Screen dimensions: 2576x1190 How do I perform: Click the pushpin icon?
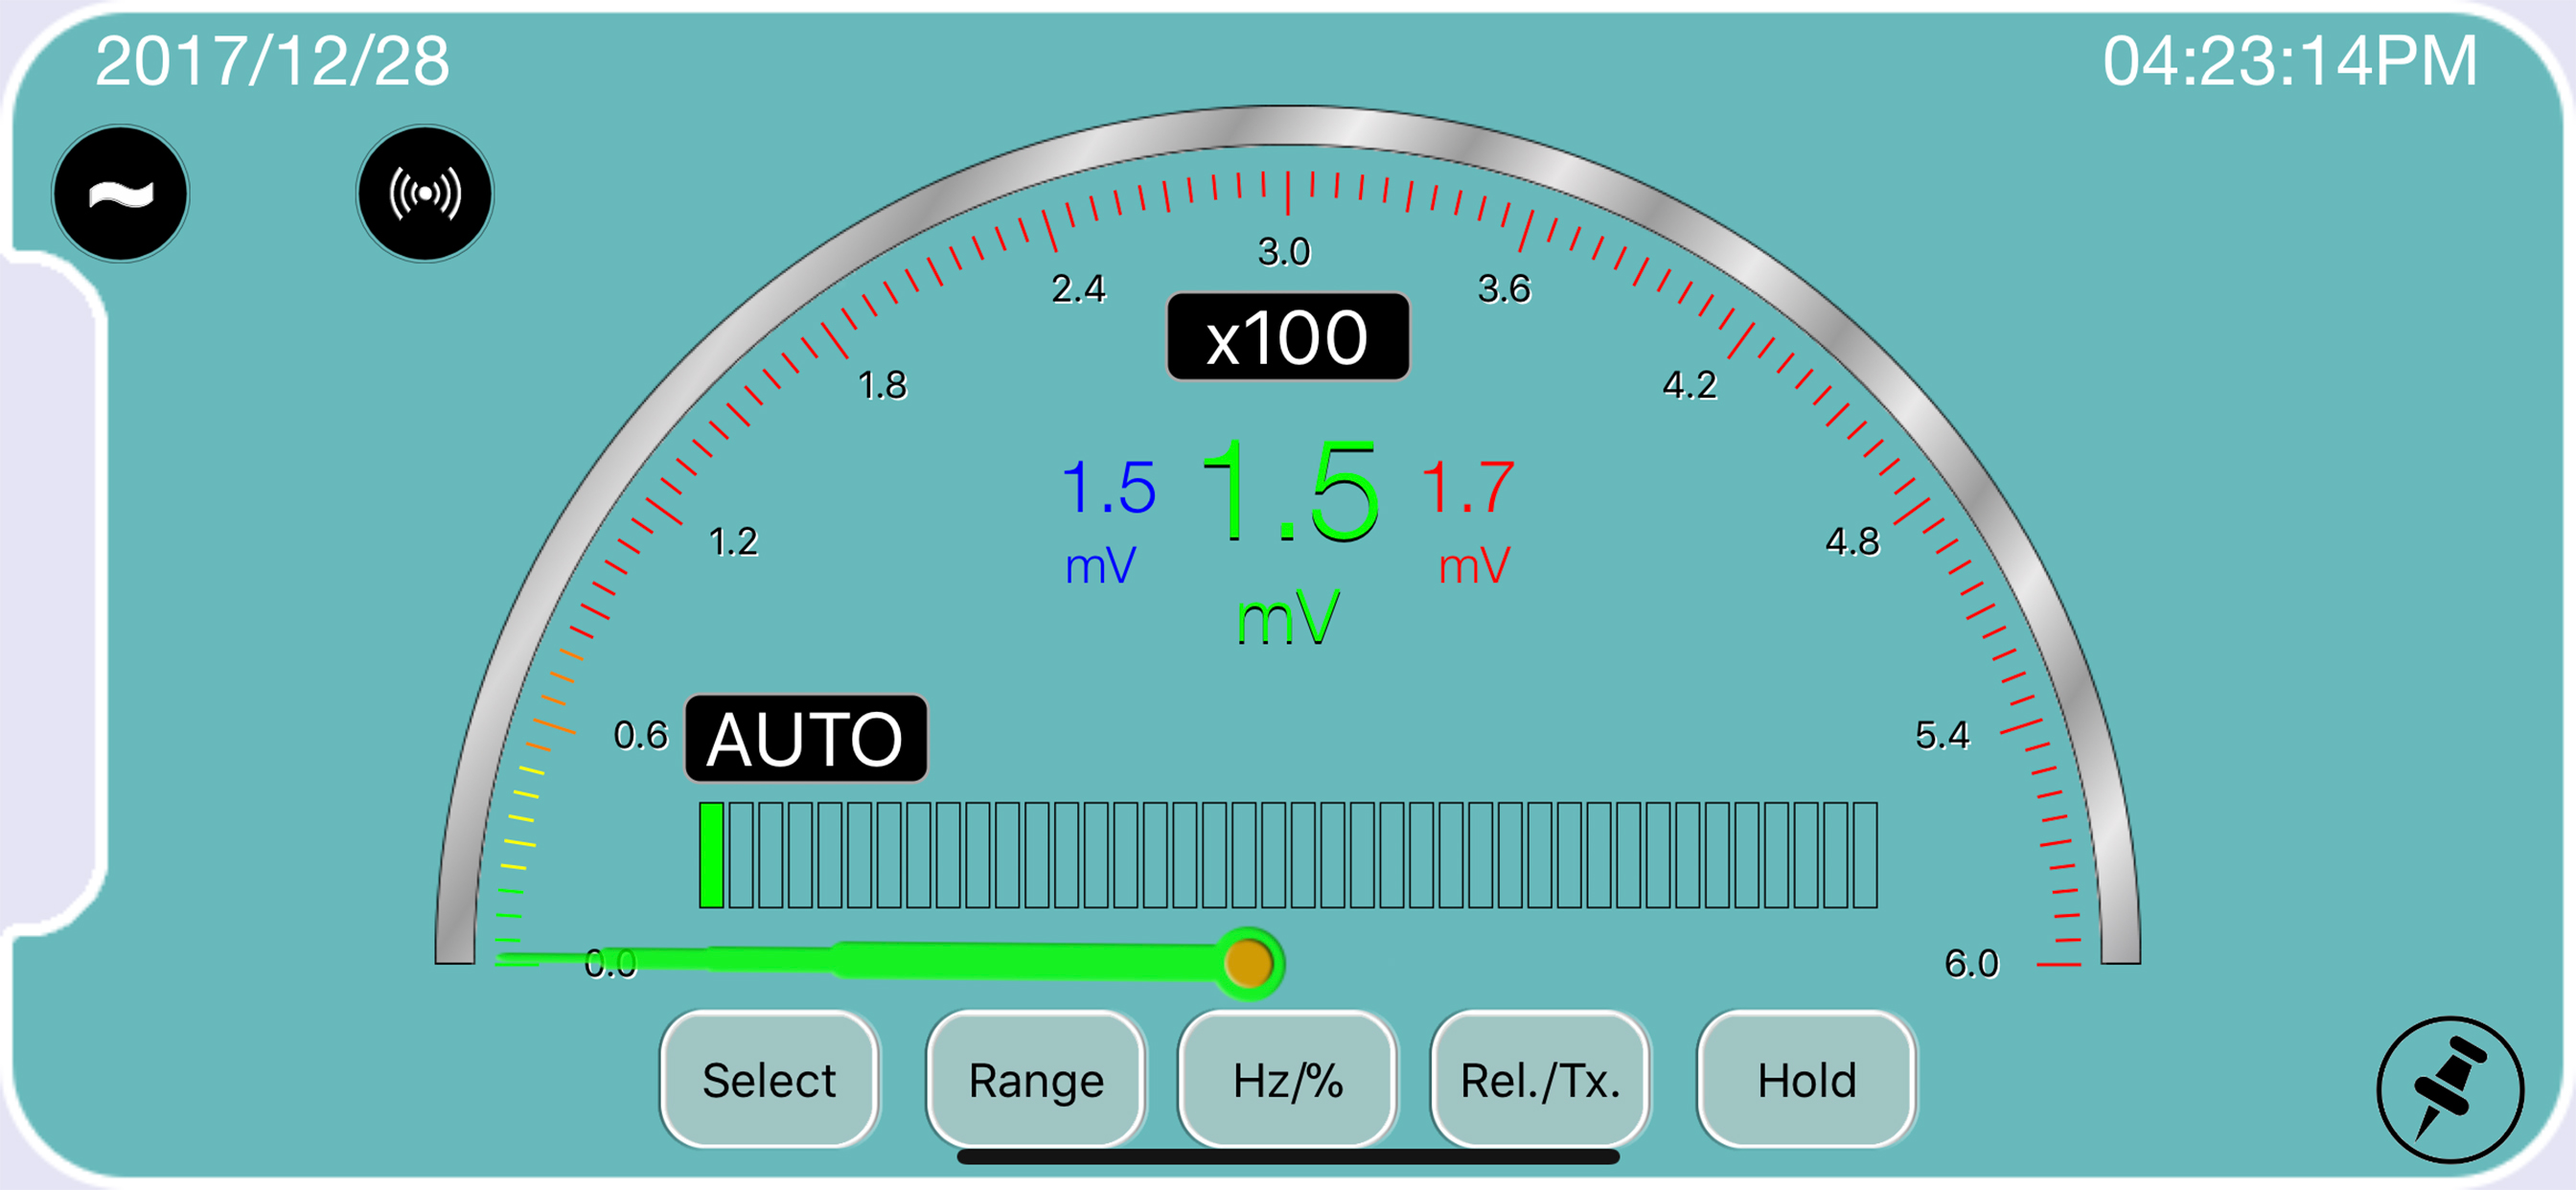click(x=2449, y=1089)
